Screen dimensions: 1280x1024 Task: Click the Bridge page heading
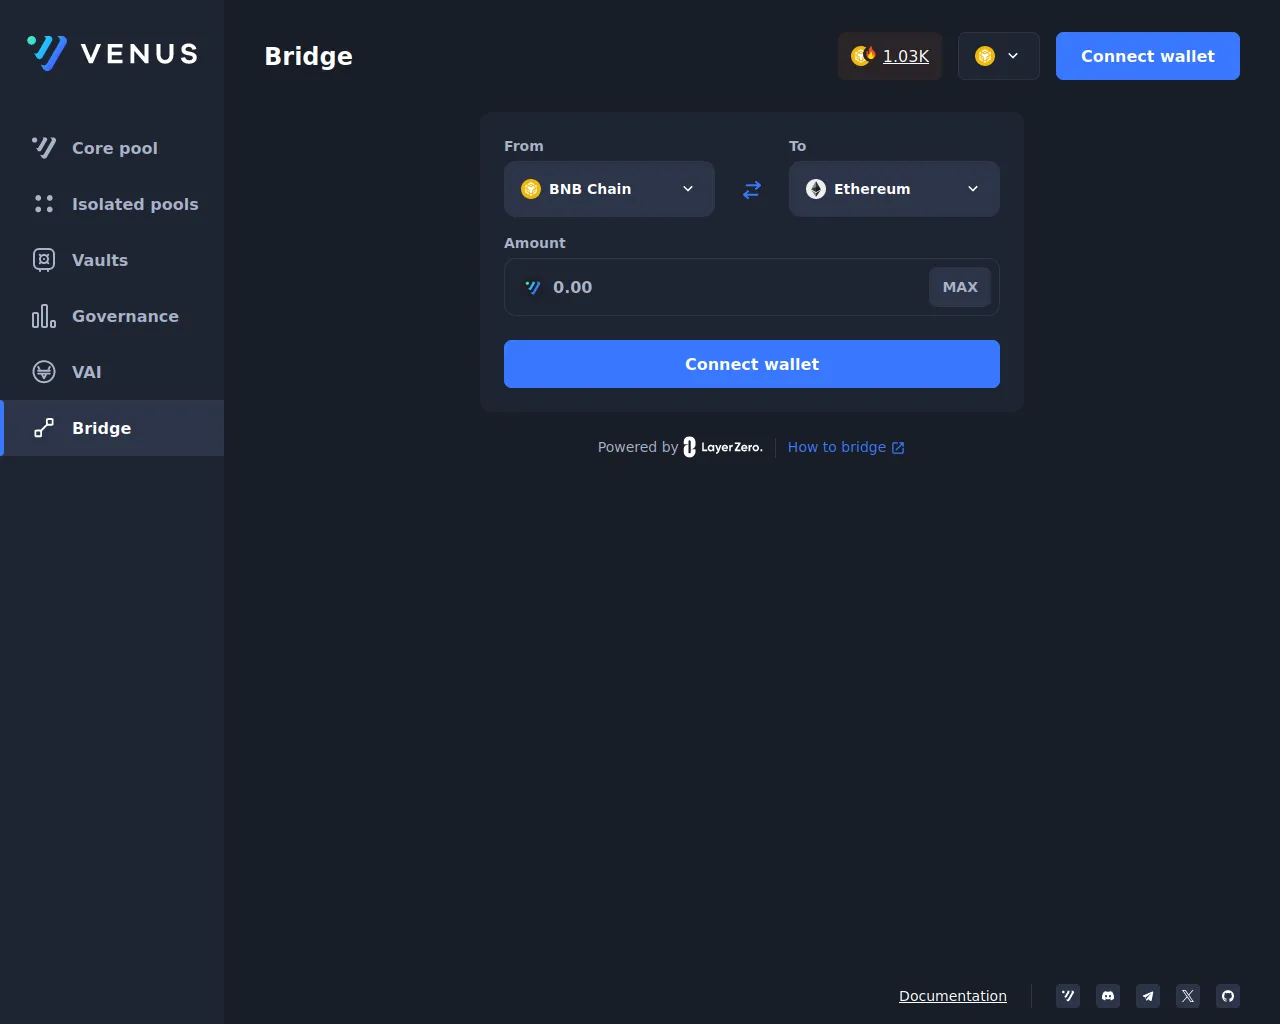point(308,56)
